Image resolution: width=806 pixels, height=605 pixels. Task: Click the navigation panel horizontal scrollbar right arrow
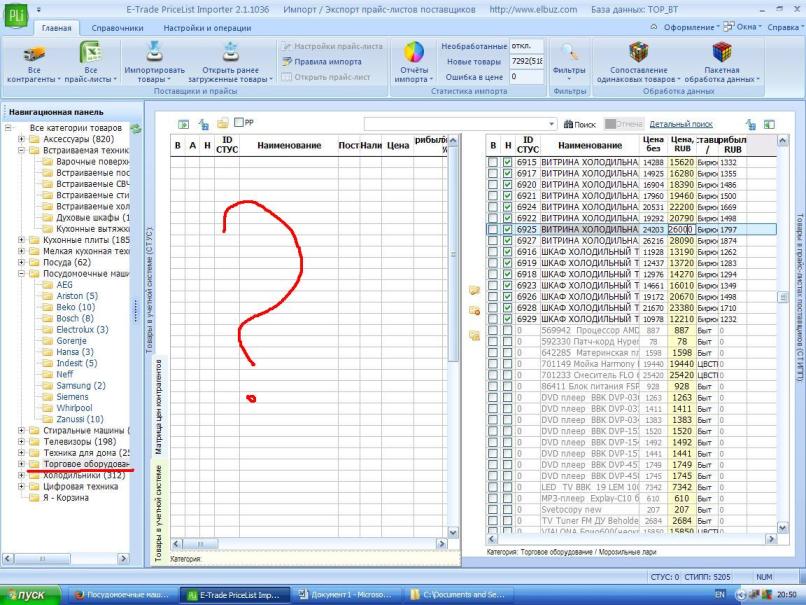coord(123,558)
